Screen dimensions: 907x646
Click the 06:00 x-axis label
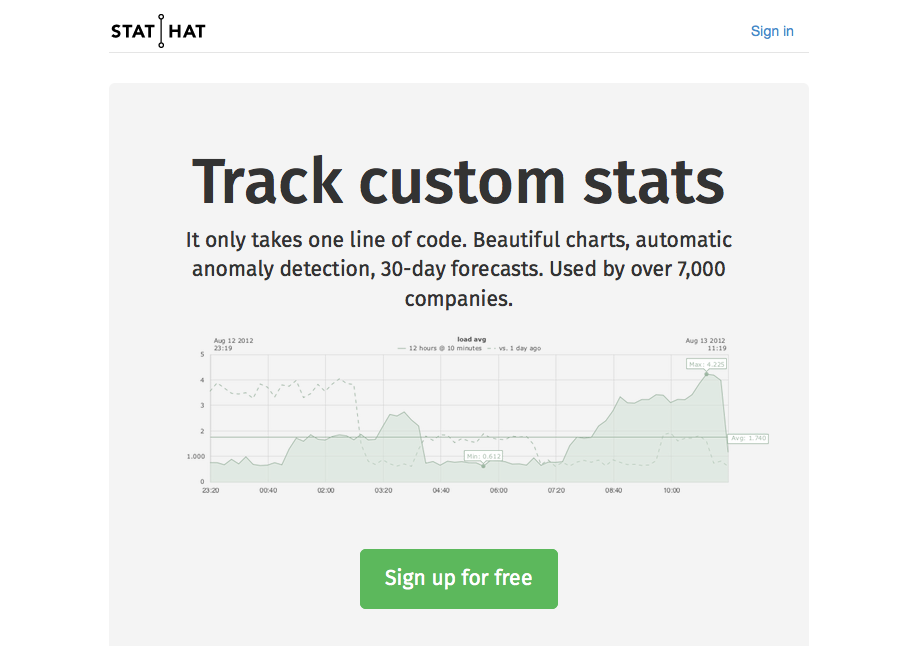[499, 490]
